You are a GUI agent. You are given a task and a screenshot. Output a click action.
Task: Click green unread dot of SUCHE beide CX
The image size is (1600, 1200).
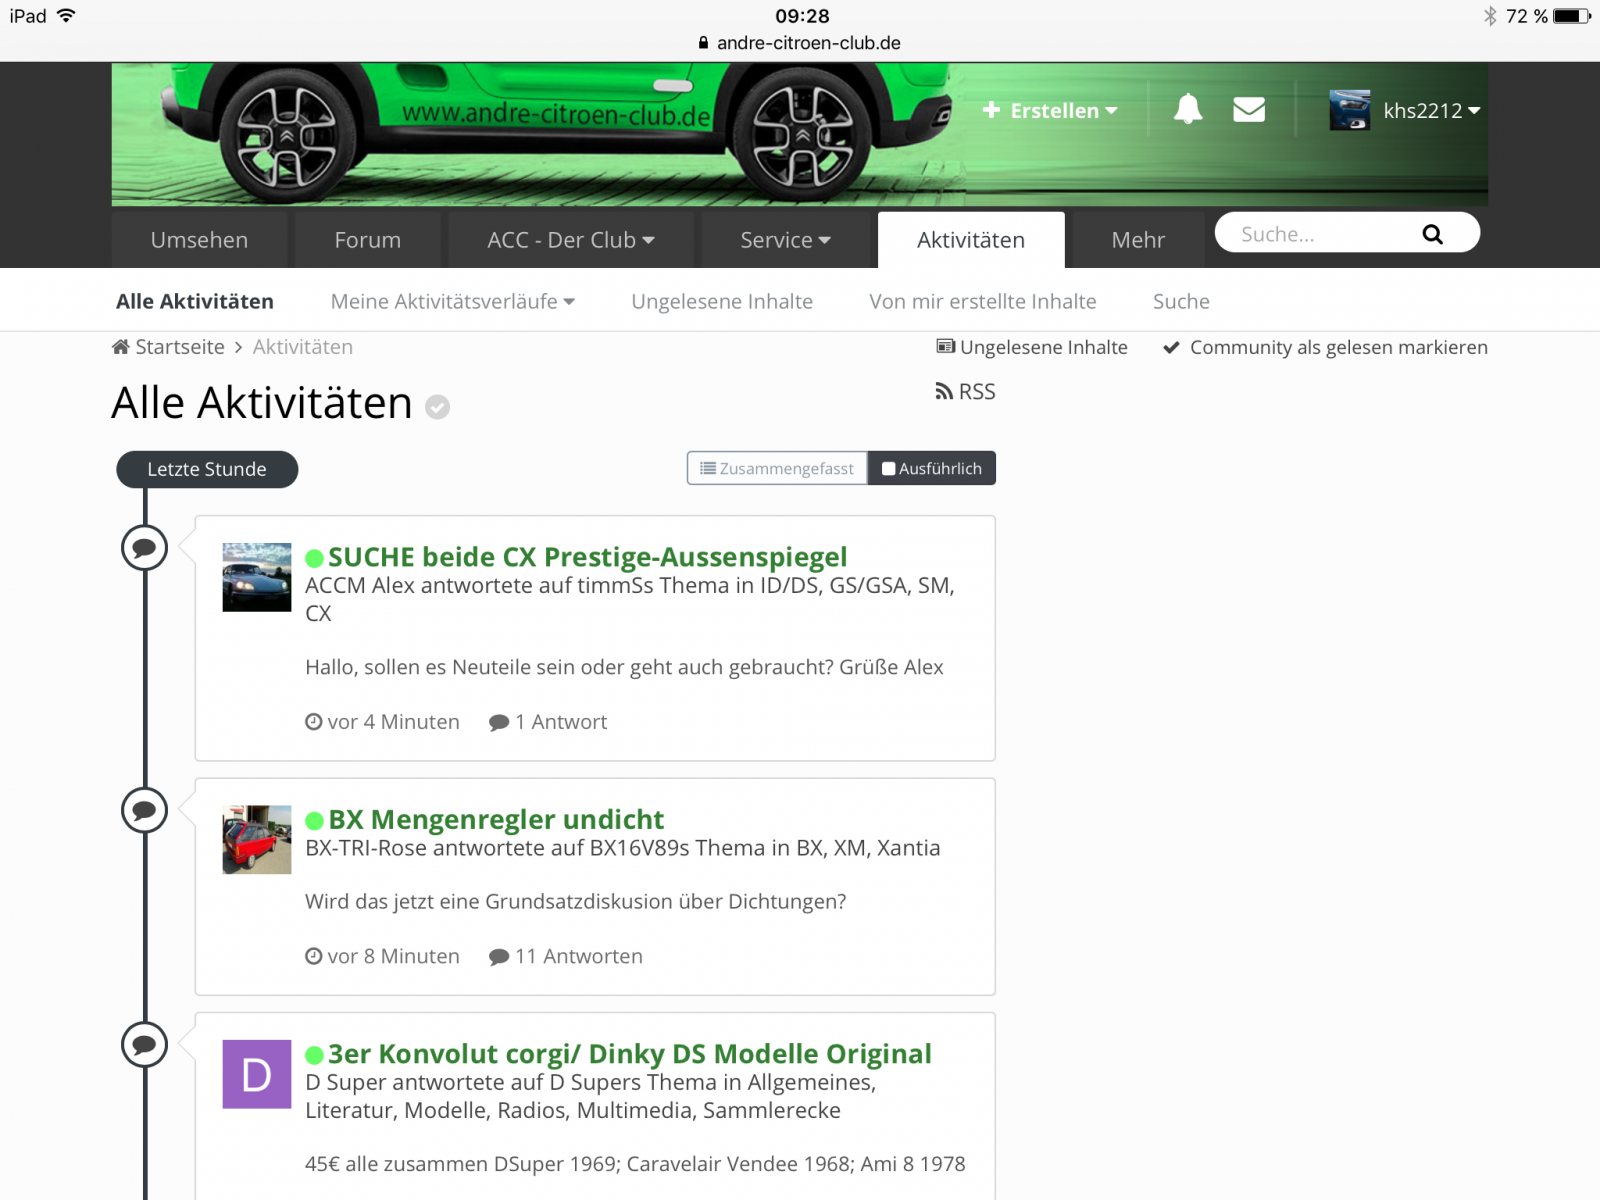314,558
